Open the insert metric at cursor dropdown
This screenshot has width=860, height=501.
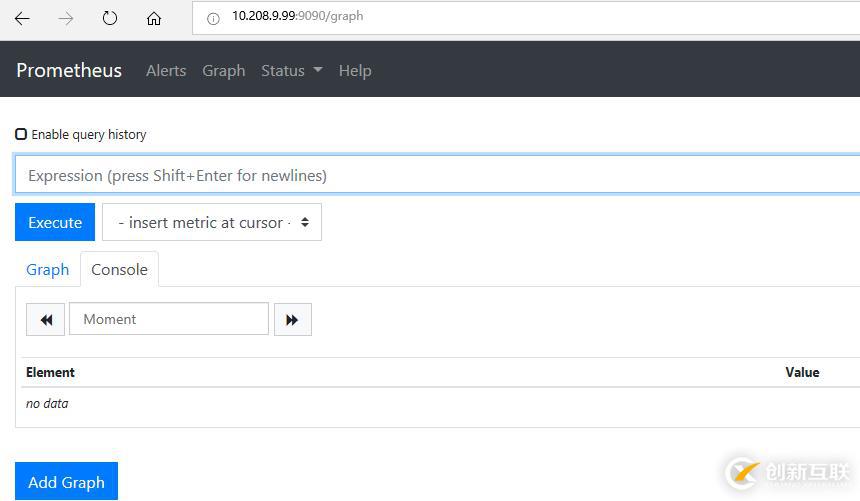tap(212, 222)
